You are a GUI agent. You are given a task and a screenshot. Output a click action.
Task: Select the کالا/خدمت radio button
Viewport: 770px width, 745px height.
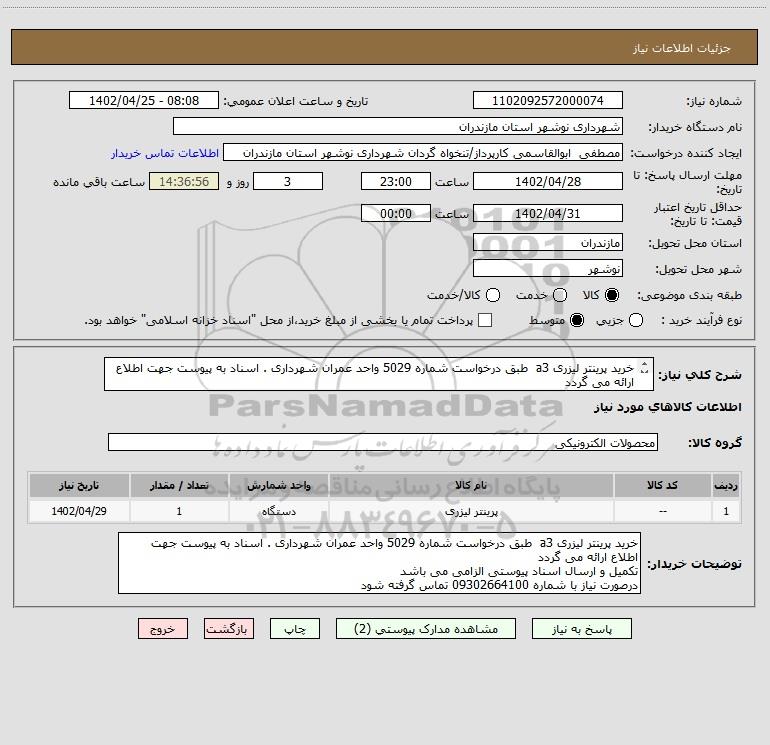coord(493,295)
